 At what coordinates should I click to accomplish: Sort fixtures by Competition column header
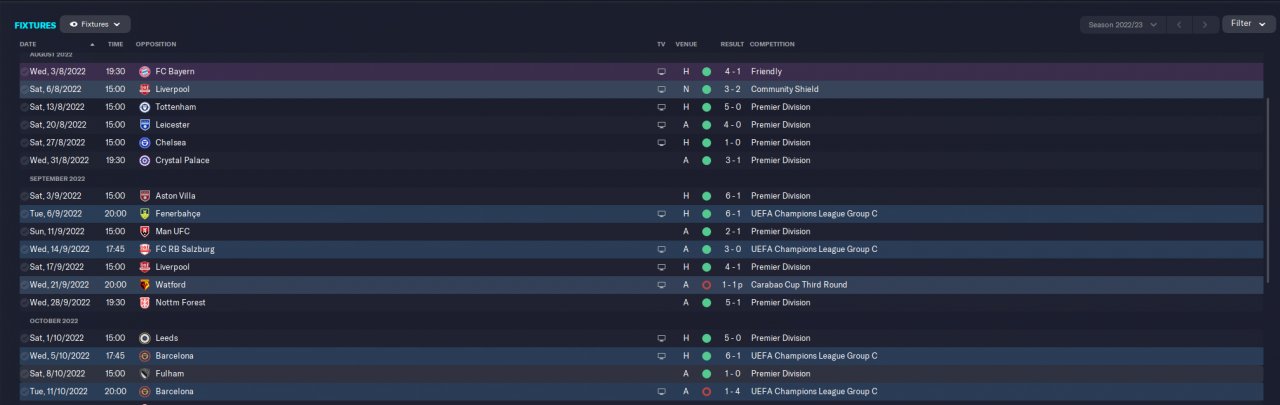tap(773, 44)
